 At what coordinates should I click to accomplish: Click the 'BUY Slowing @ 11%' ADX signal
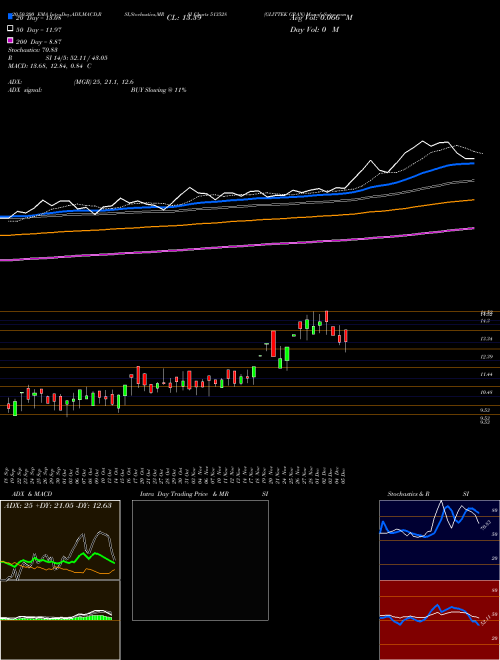click(158, 90)
